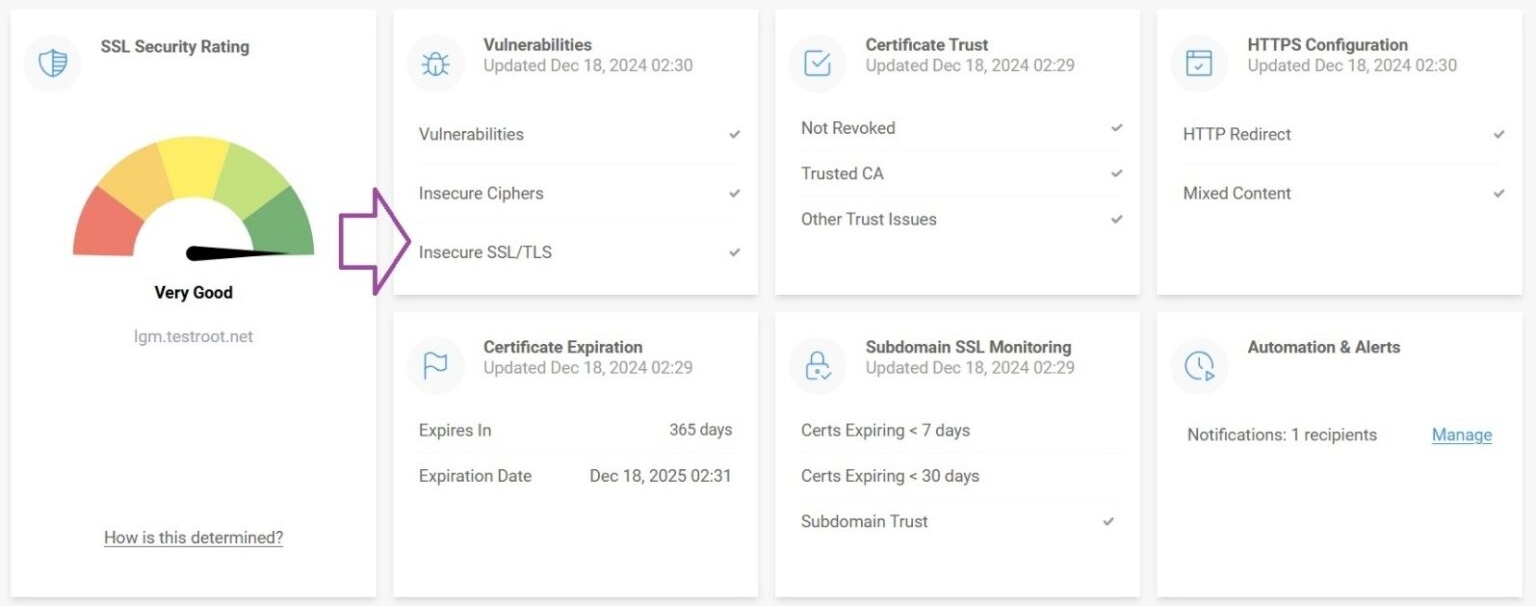Click Manage next to notification recipients
This screenshot has width=1536, height=606.
1461,435
